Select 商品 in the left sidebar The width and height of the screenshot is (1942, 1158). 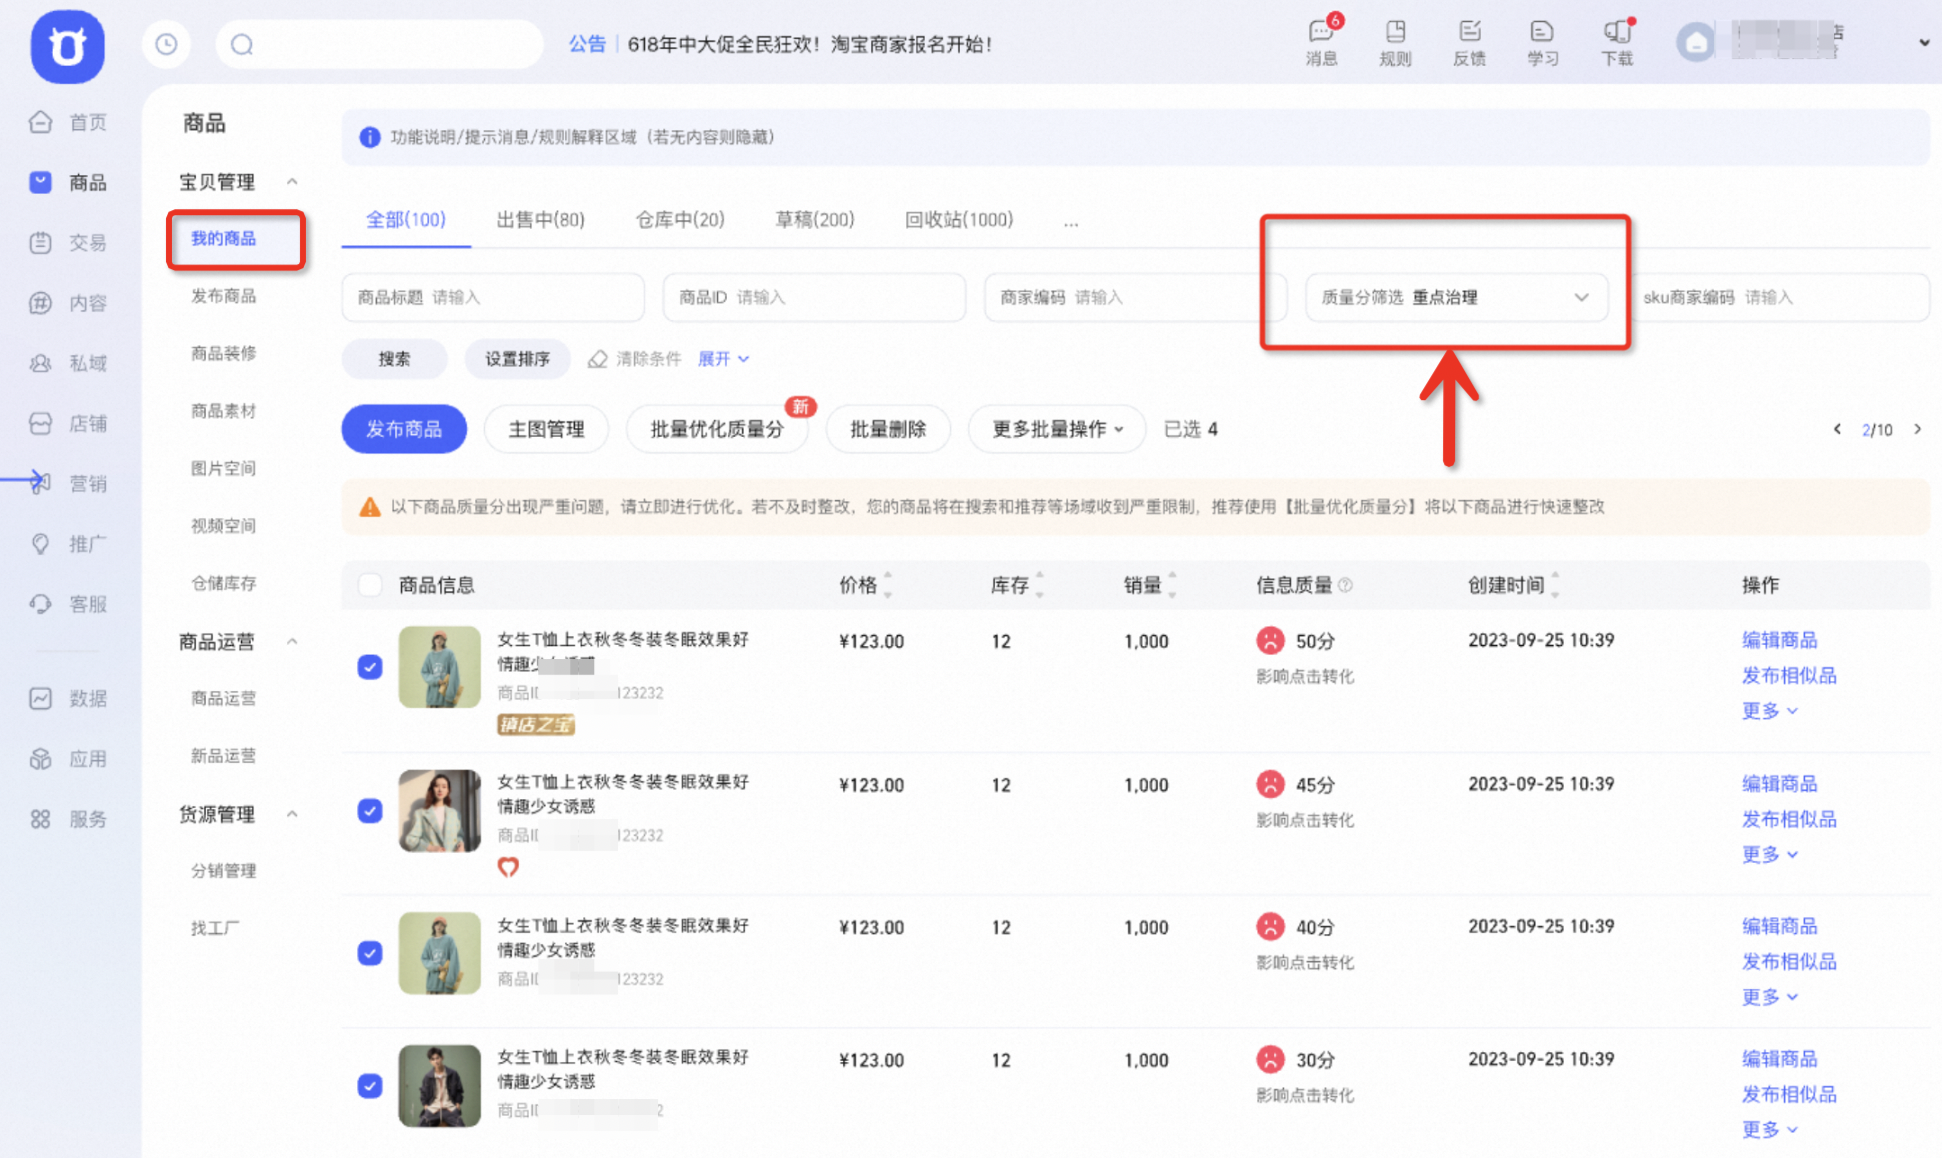coord(68,182)
